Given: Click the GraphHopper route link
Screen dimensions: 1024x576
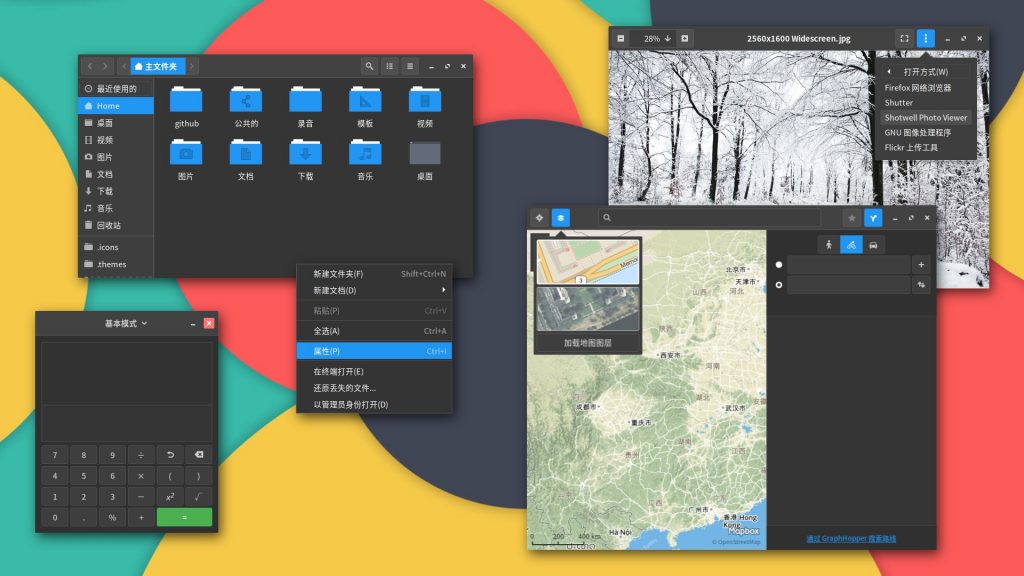Looking at the screenshot, I should (x=850, y=536).
